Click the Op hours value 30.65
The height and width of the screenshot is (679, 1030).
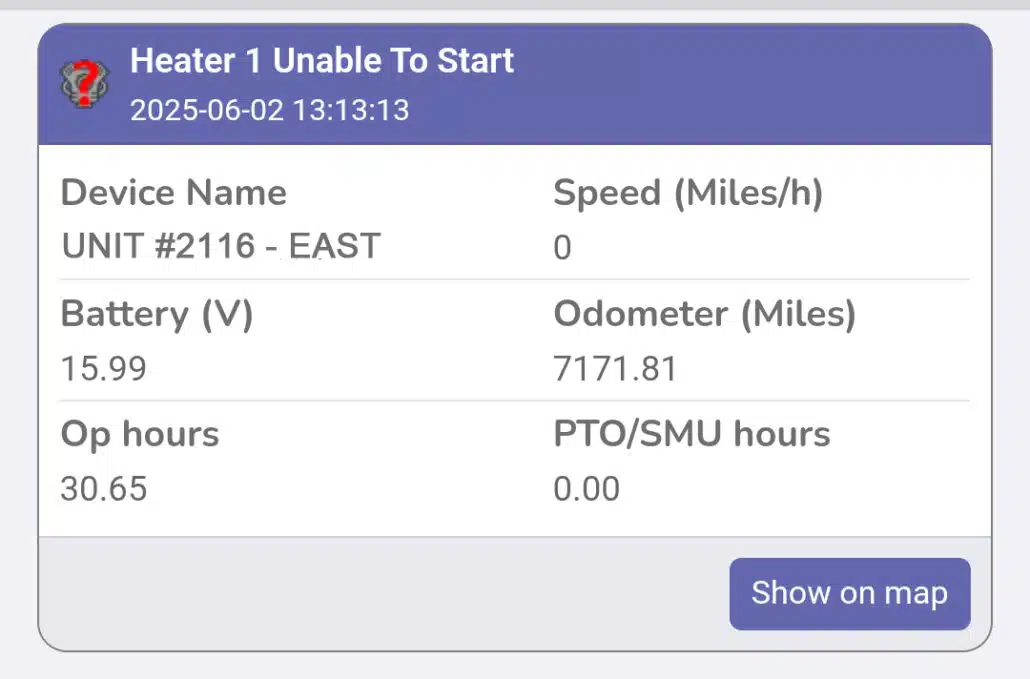[104, 489]
